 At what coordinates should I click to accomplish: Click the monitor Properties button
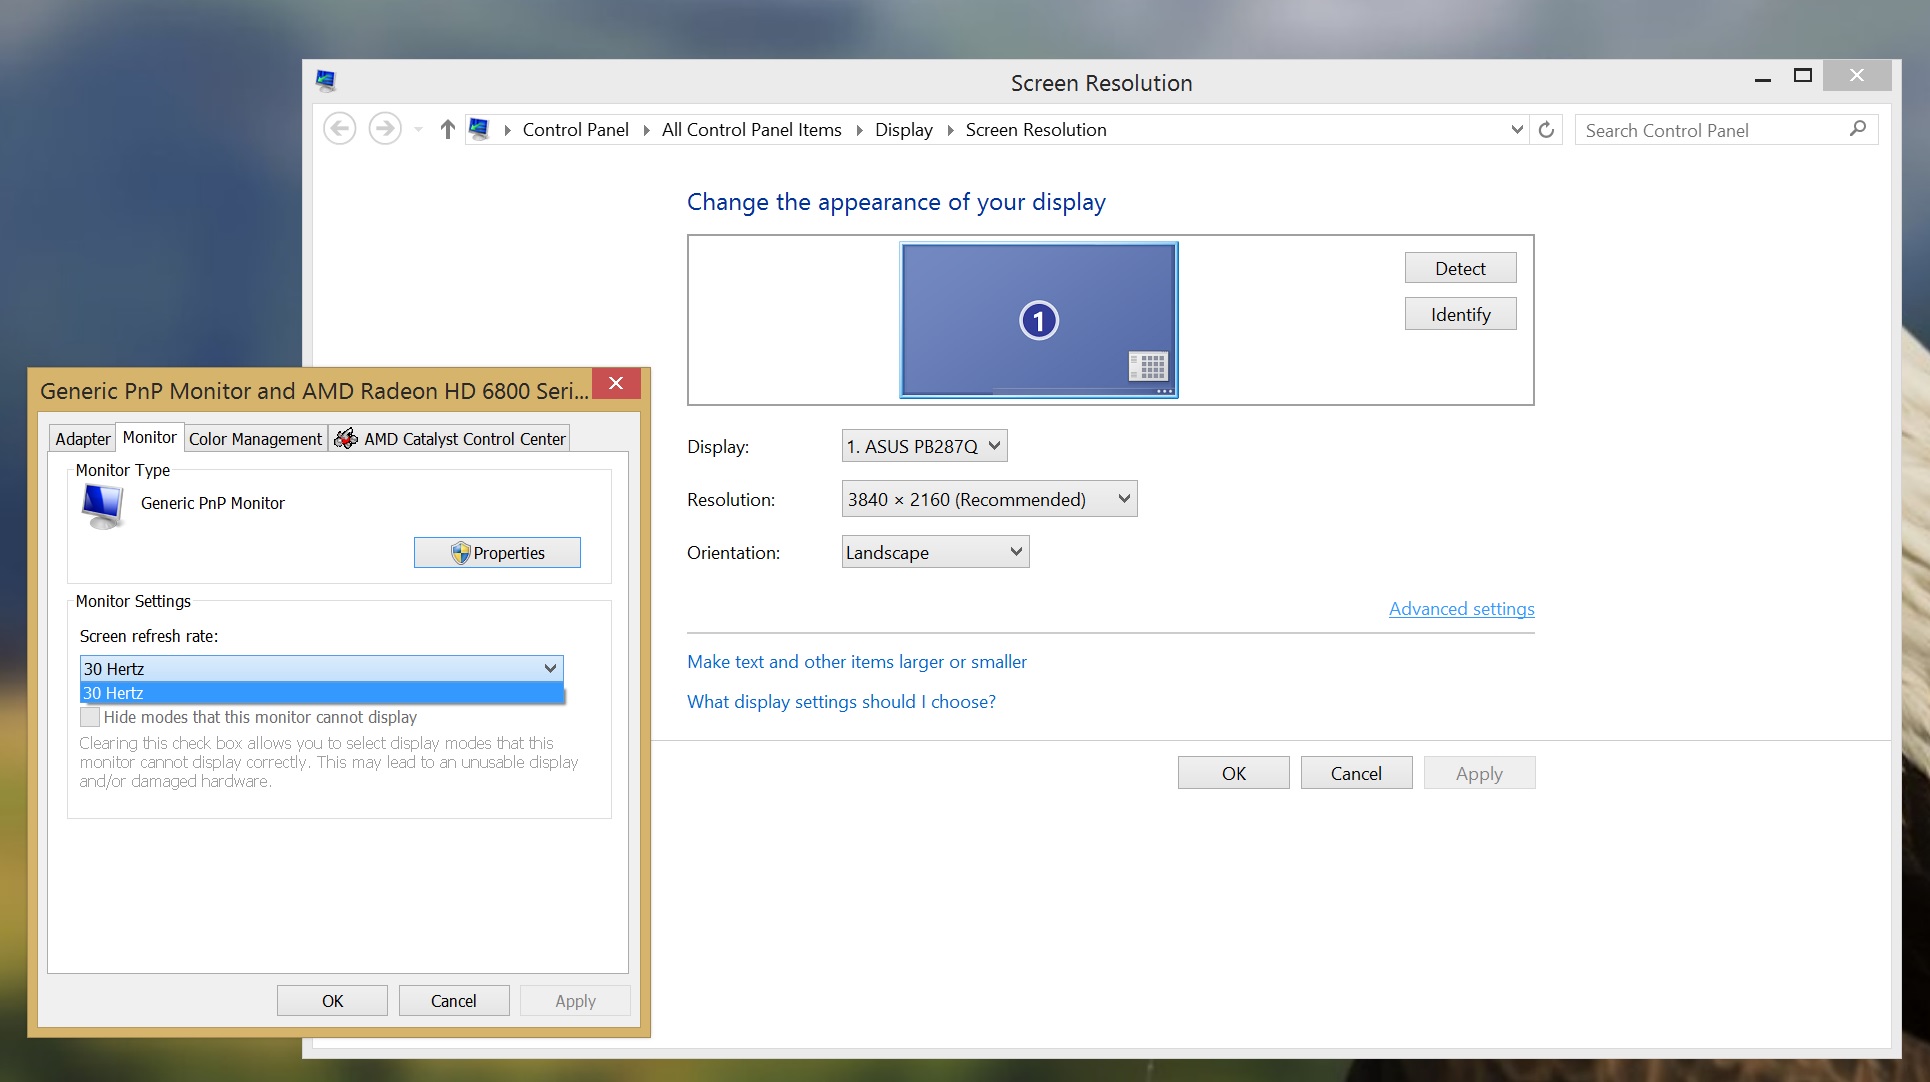click(497, 553)
